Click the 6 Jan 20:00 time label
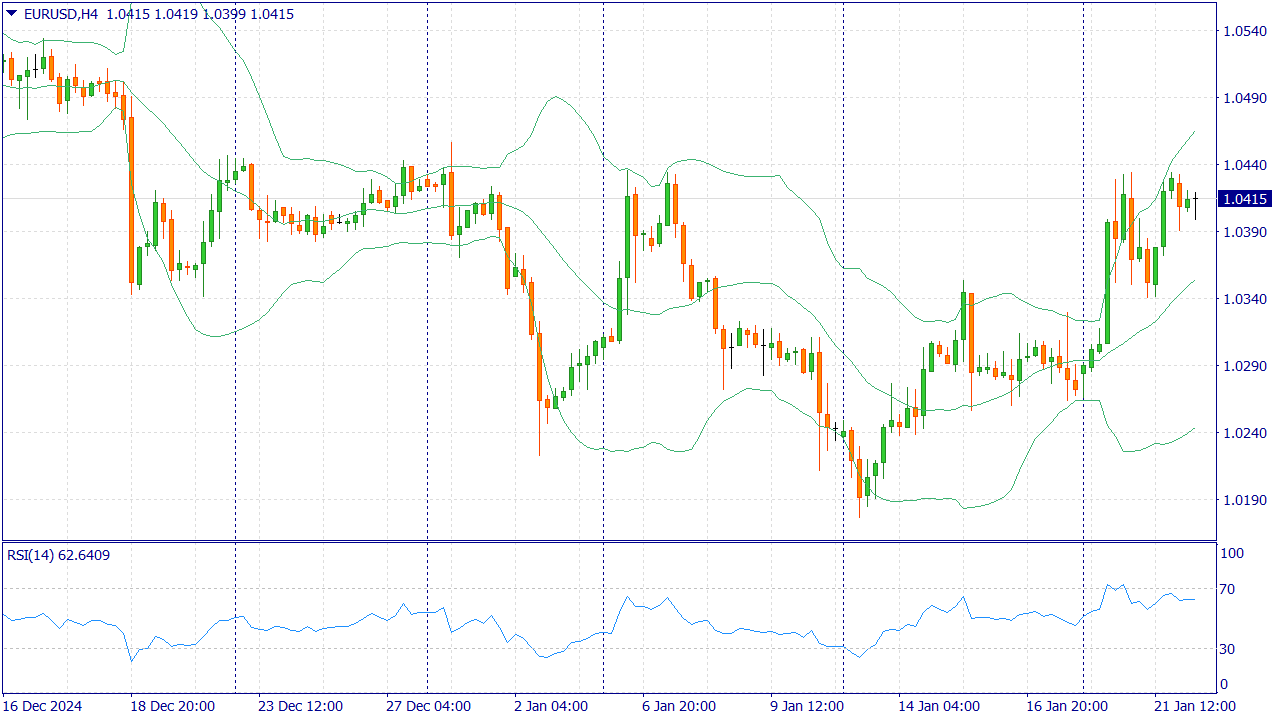 [x=679, y=706]
